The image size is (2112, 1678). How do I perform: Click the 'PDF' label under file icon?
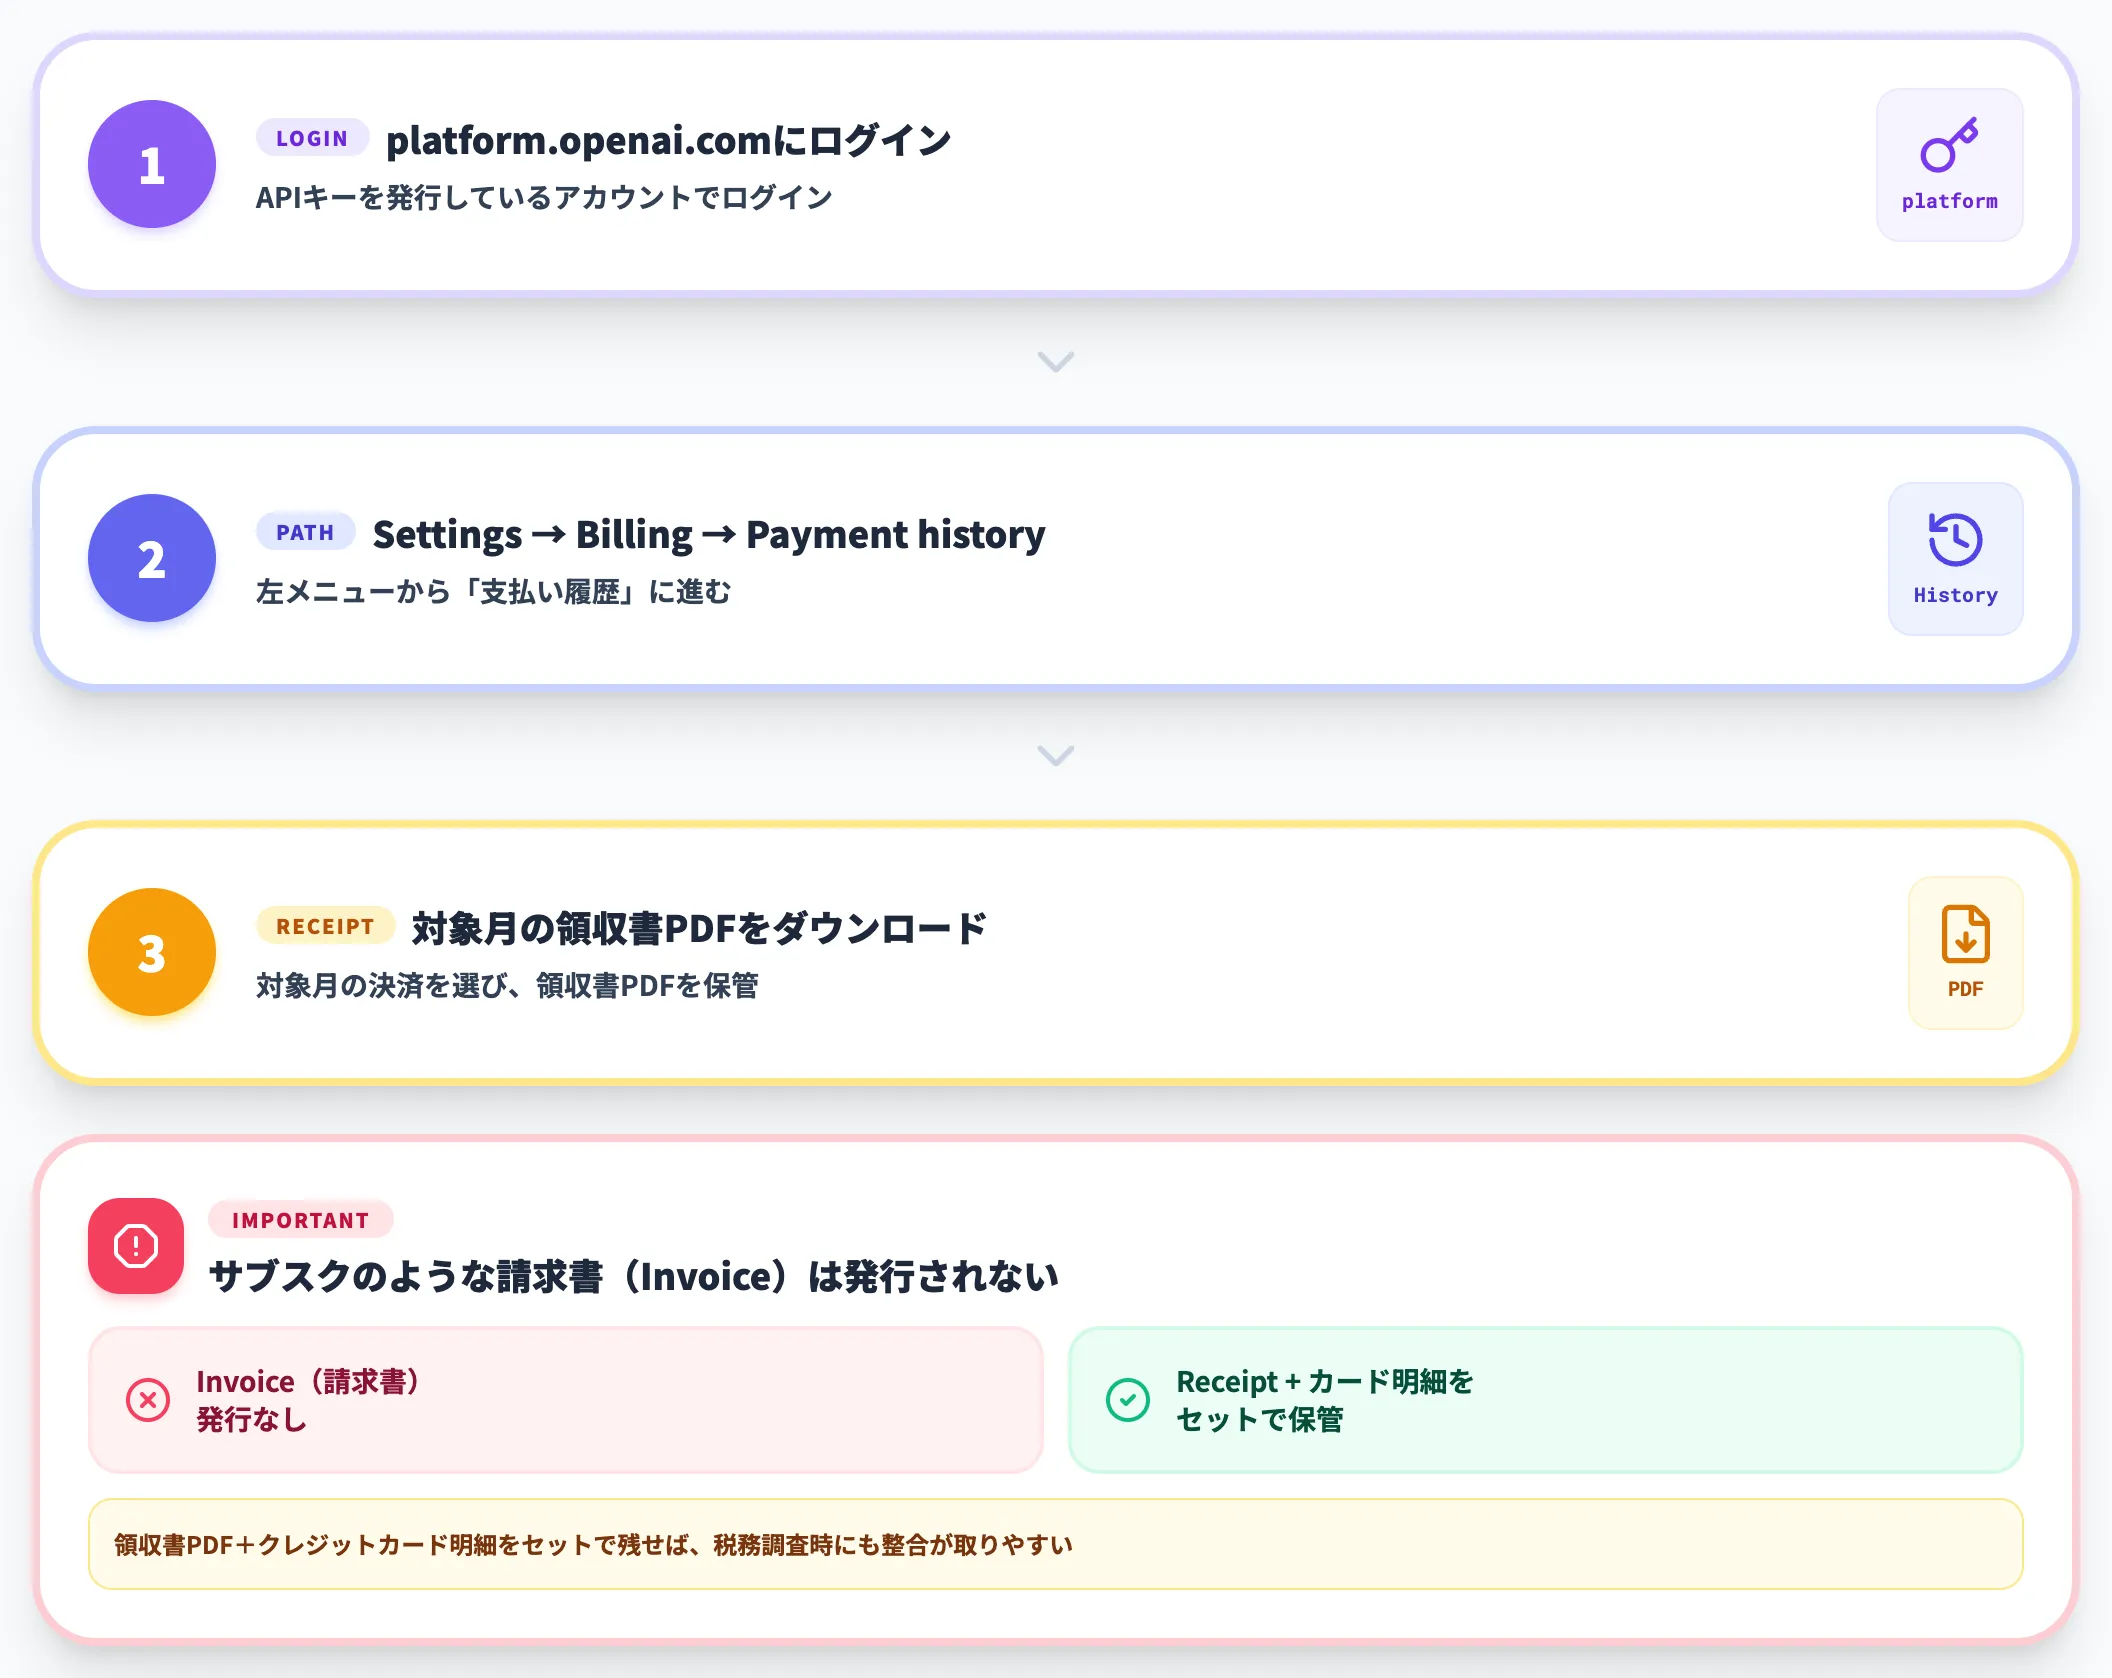[1965, 989]
